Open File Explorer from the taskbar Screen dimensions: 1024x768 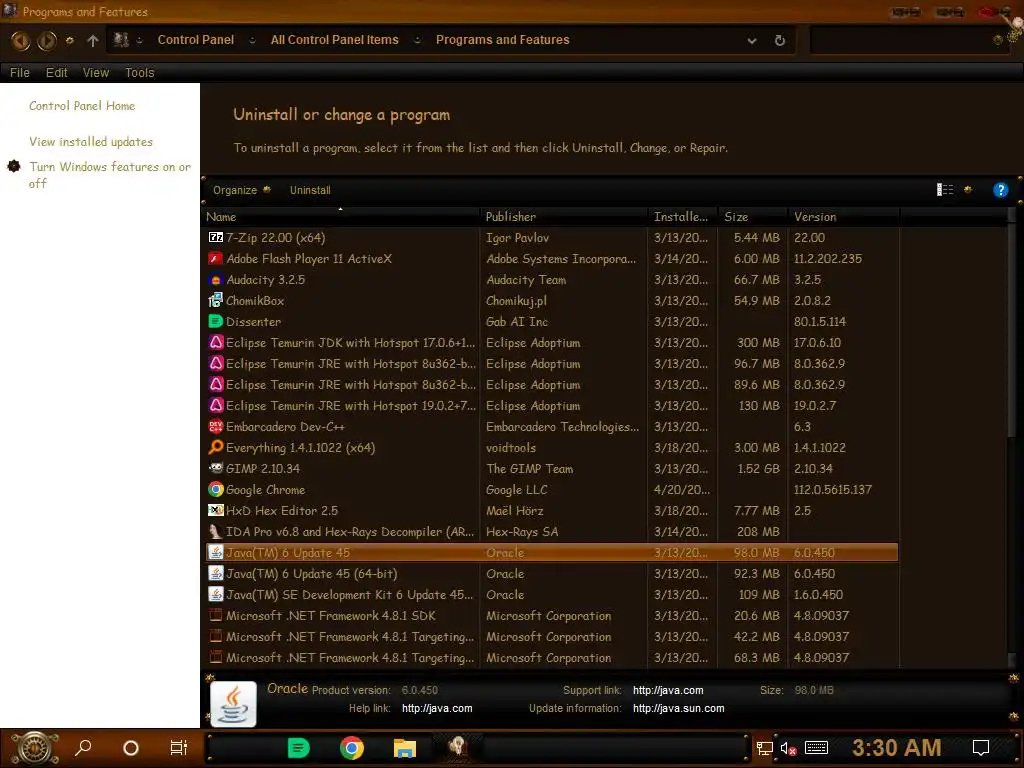tap(404, 748)
